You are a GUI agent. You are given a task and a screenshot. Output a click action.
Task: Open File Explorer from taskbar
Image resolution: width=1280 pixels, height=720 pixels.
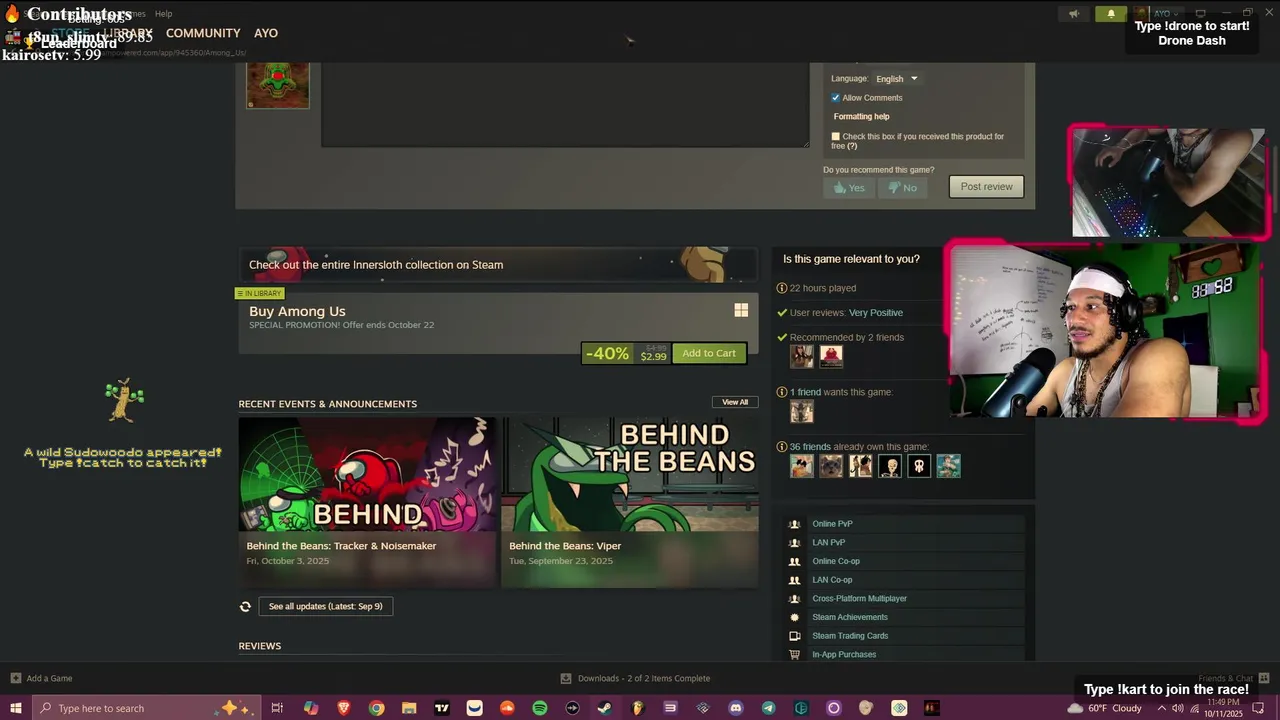(x=409, y=708)
